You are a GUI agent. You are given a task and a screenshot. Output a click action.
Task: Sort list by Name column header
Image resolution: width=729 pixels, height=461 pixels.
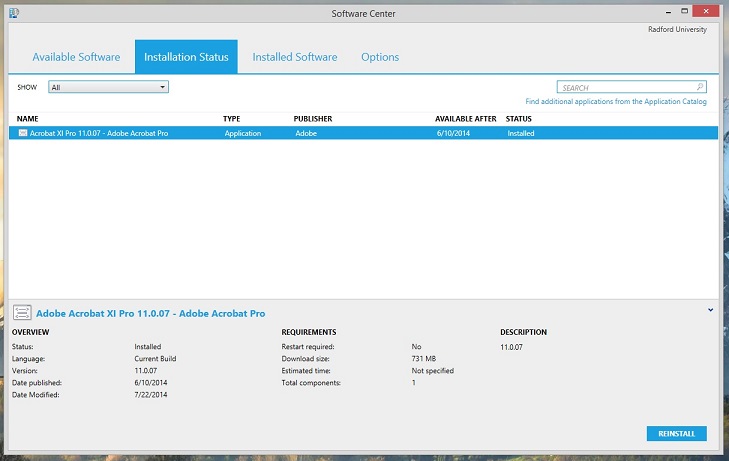pyautogui.click(x=27, y=119)
